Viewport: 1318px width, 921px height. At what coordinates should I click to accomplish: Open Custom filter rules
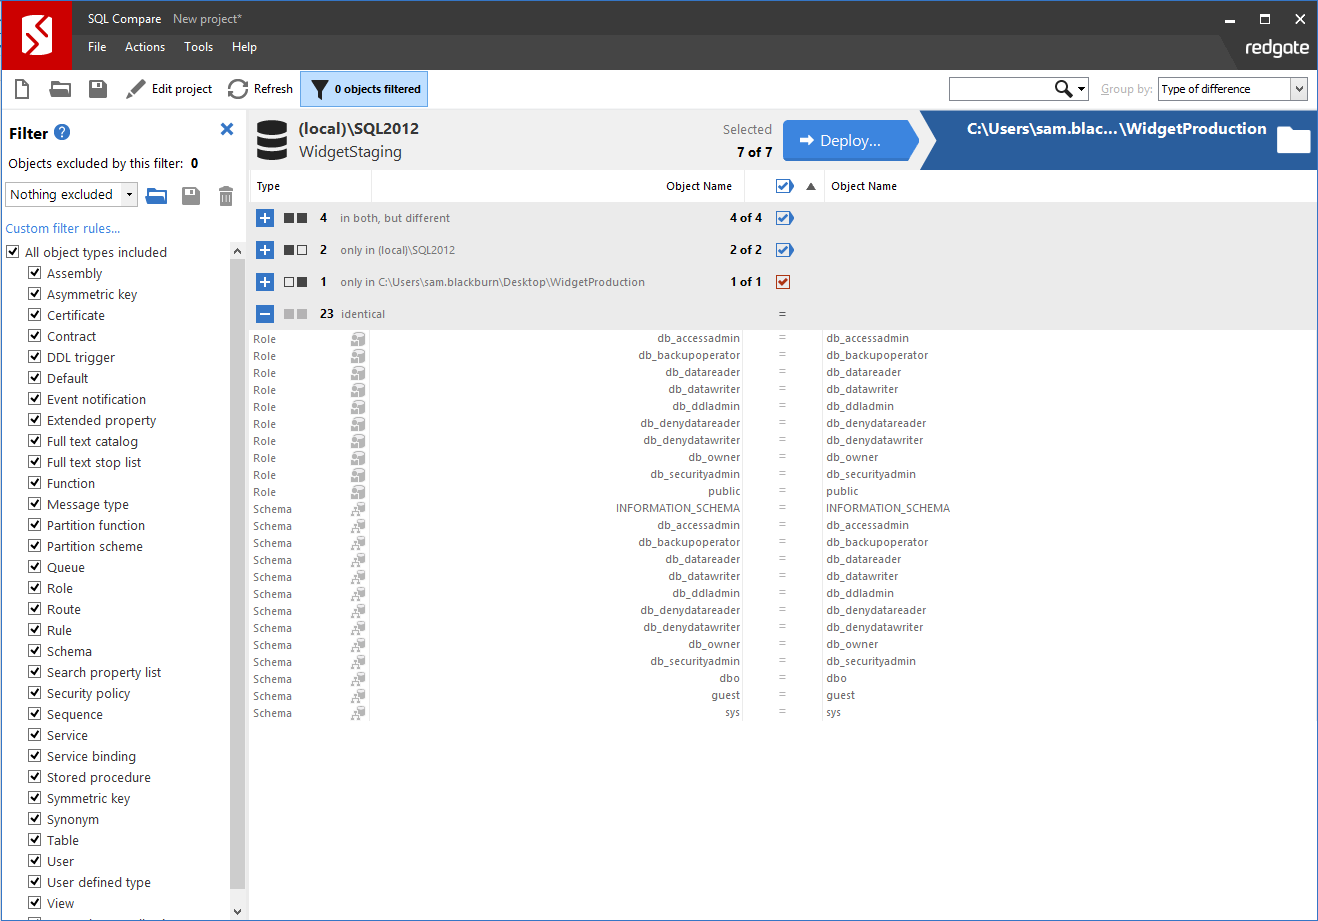(x=63, y=228)
